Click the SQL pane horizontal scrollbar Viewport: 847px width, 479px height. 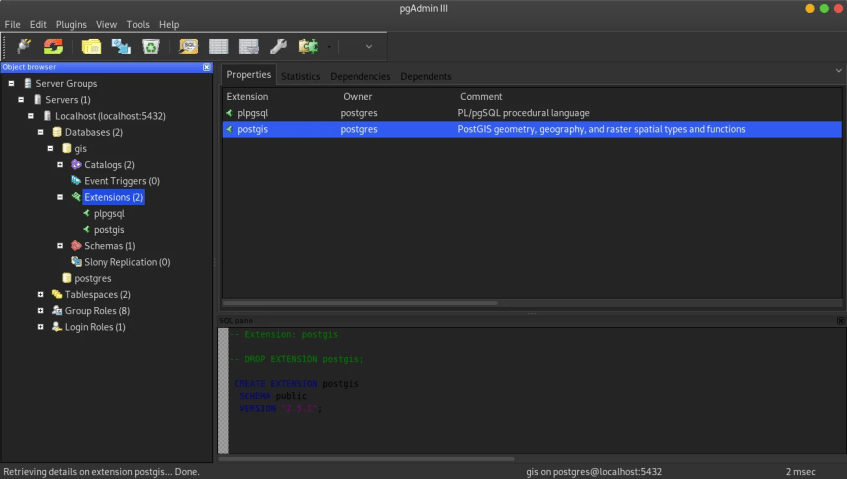point(366,459)
